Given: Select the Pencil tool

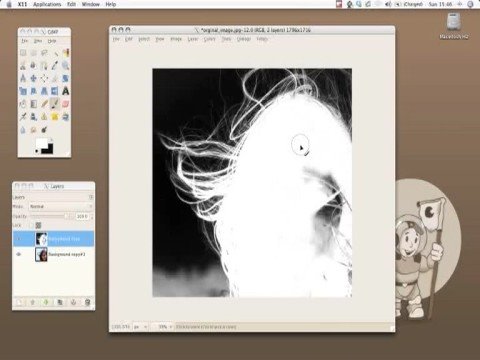Looking at the screenshot, I should pyautogui.click(x=44, y=104).
